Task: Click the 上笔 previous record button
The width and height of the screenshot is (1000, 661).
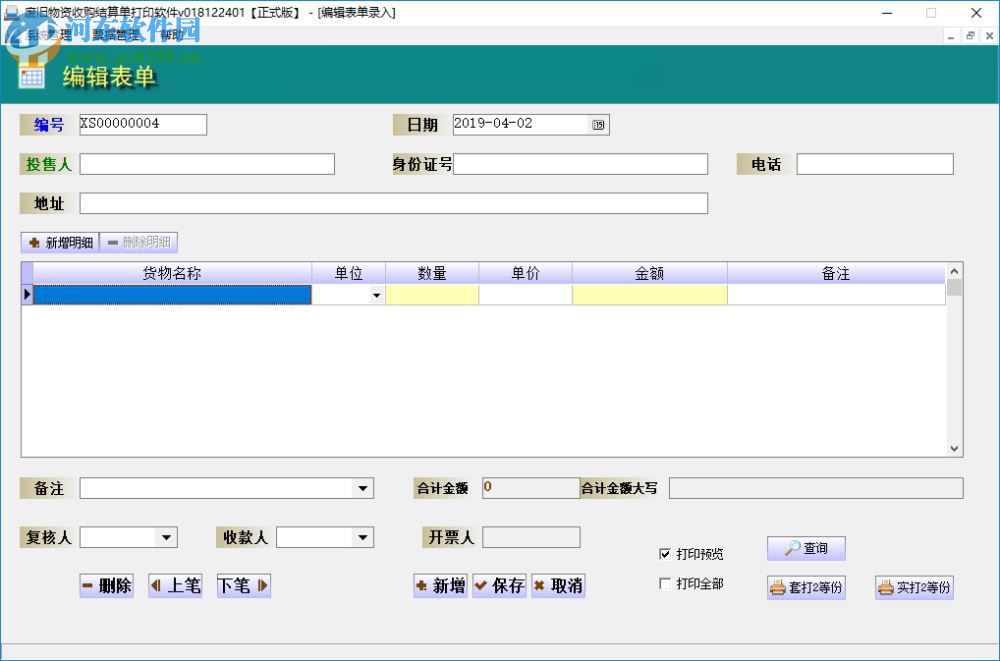Action: pos(175,585)
